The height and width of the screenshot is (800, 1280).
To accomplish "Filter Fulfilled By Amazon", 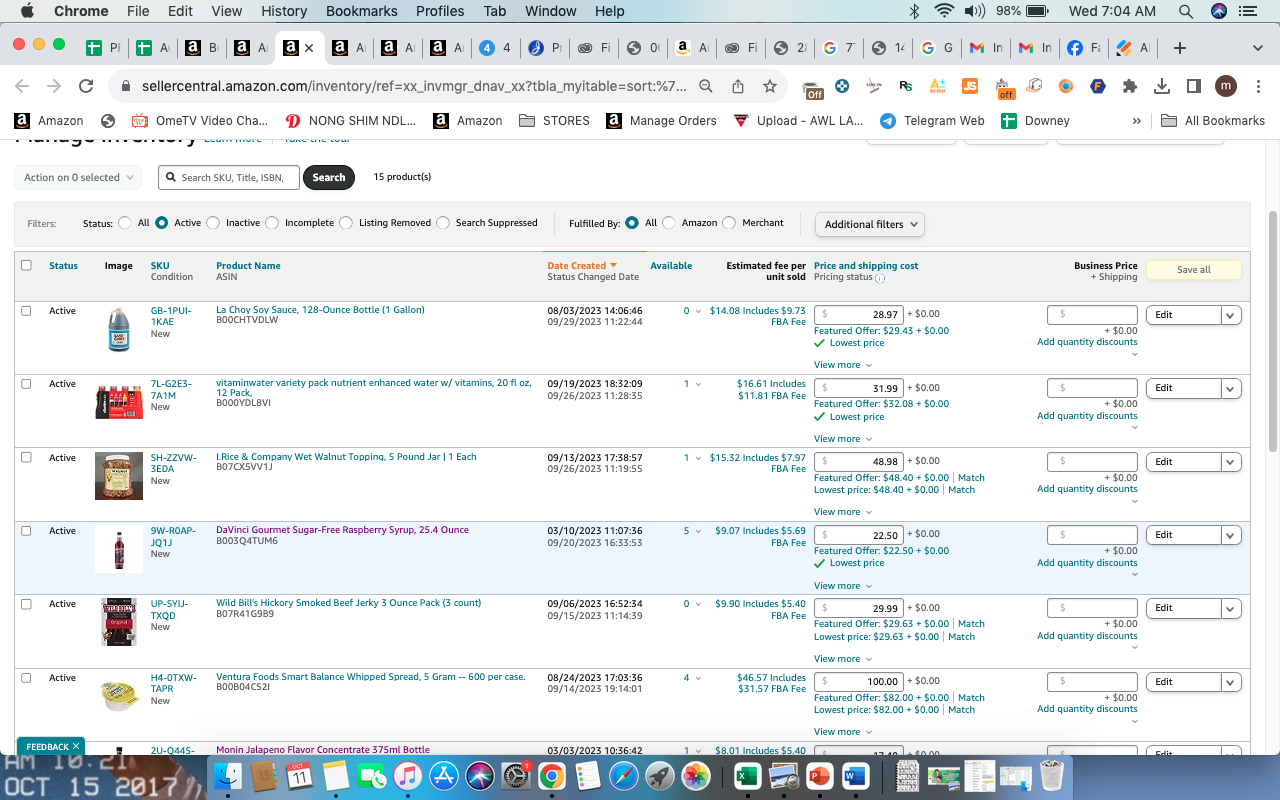I will pyautogui.click(x=669, y=223).
